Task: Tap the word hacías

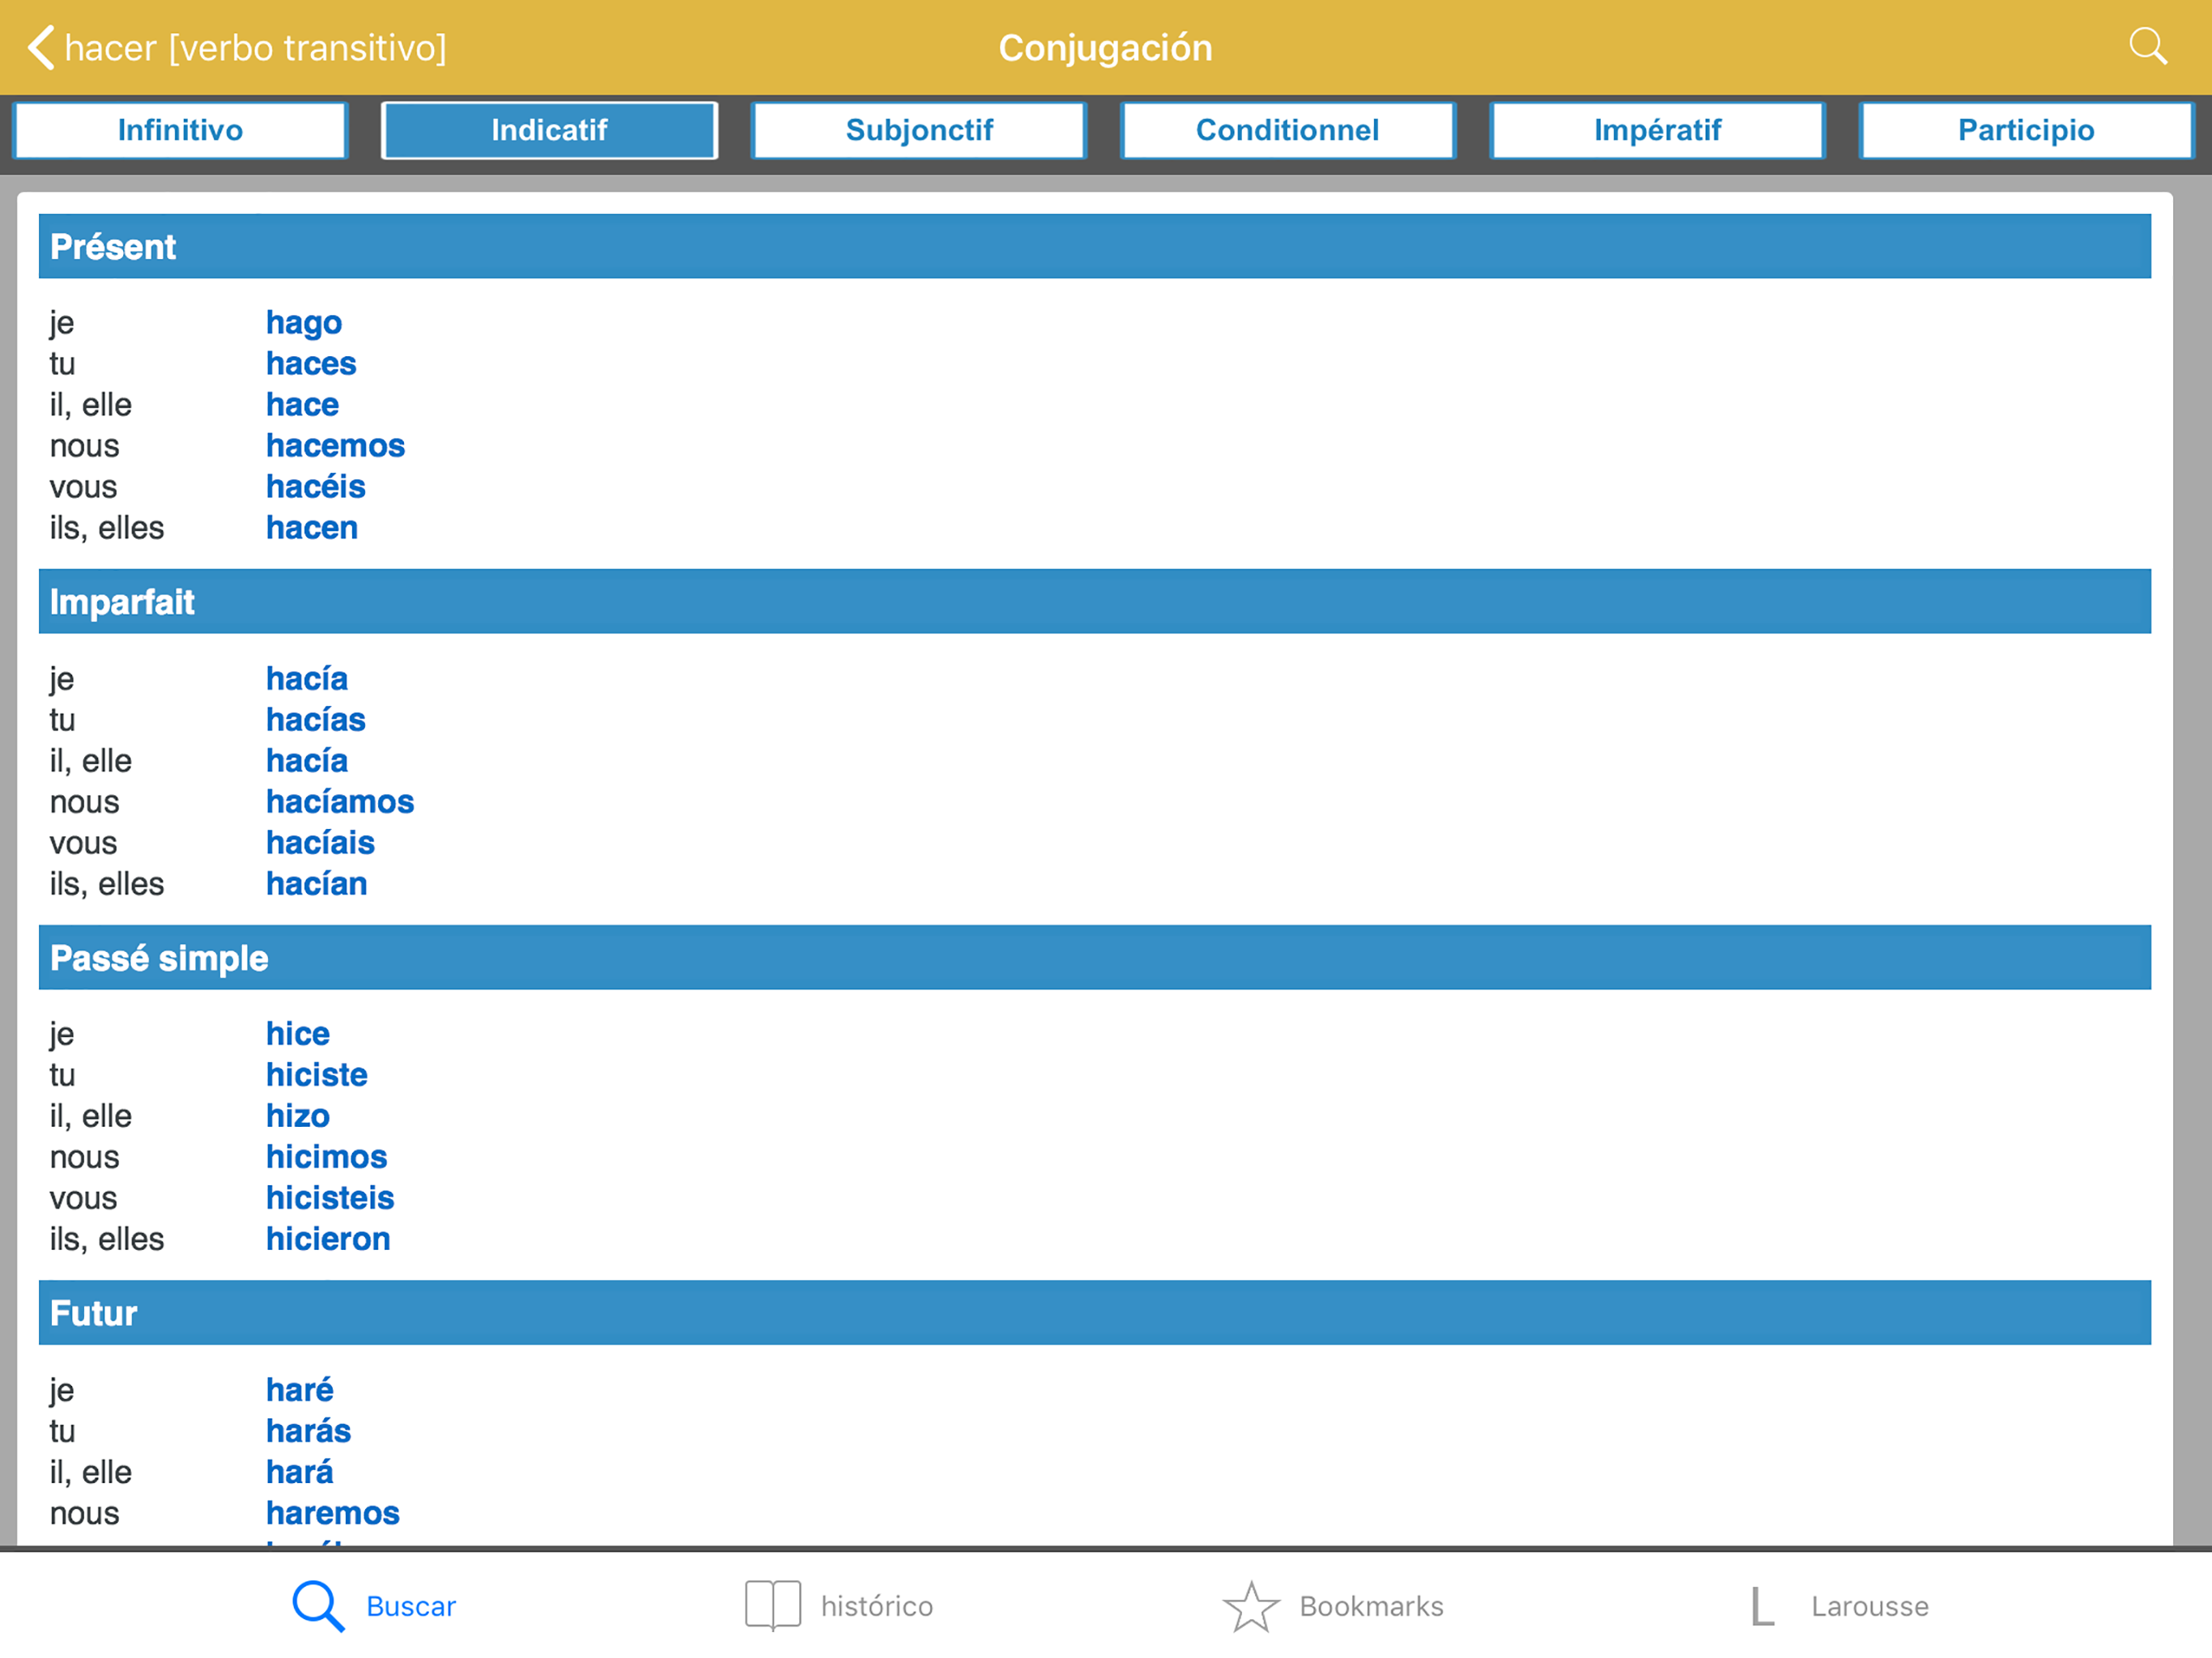Action: click(x=316, y=720)
